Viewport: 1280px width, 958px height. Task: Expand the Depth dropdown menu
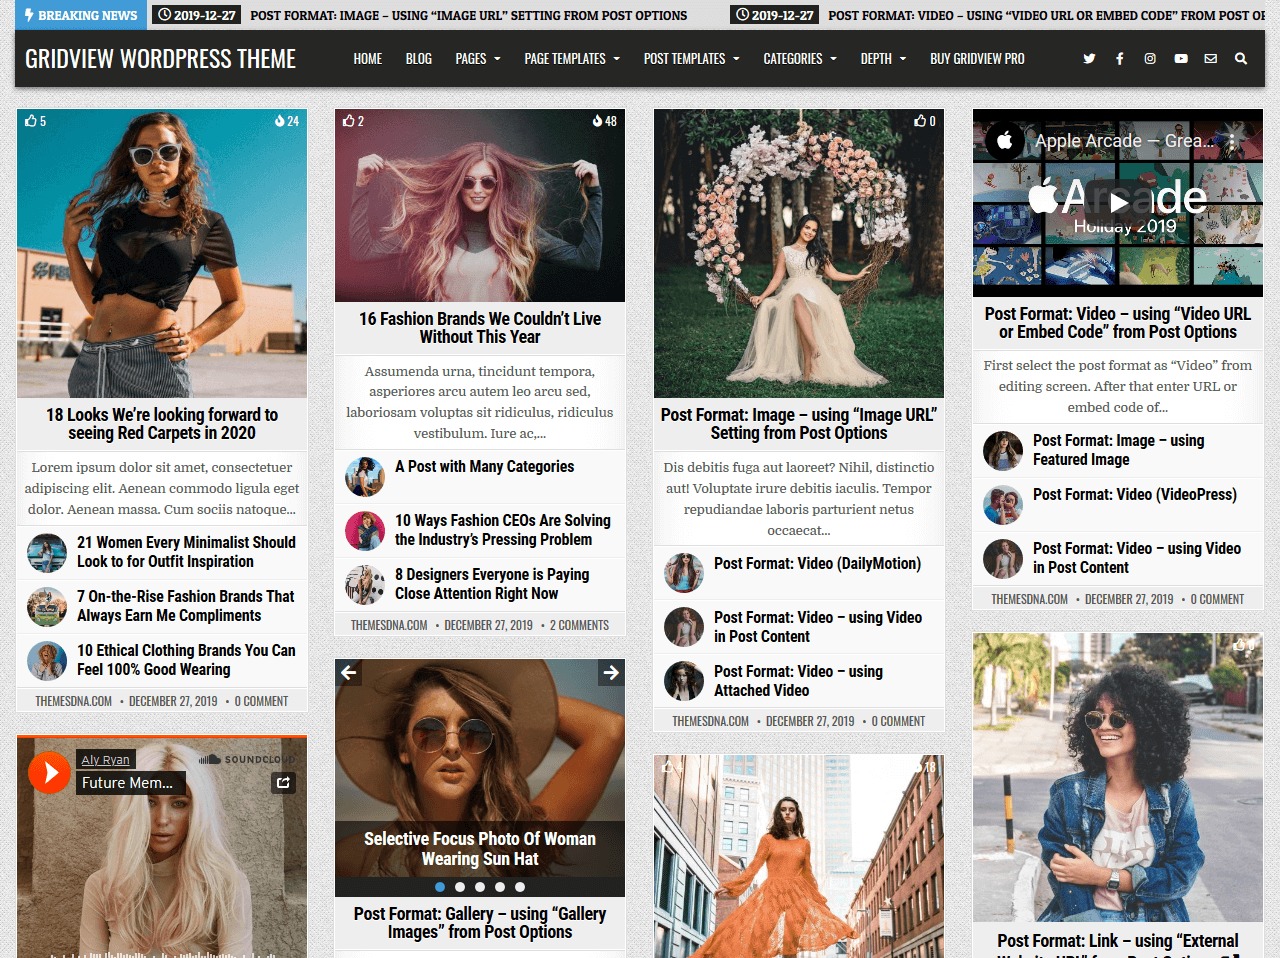coord(883,59)
